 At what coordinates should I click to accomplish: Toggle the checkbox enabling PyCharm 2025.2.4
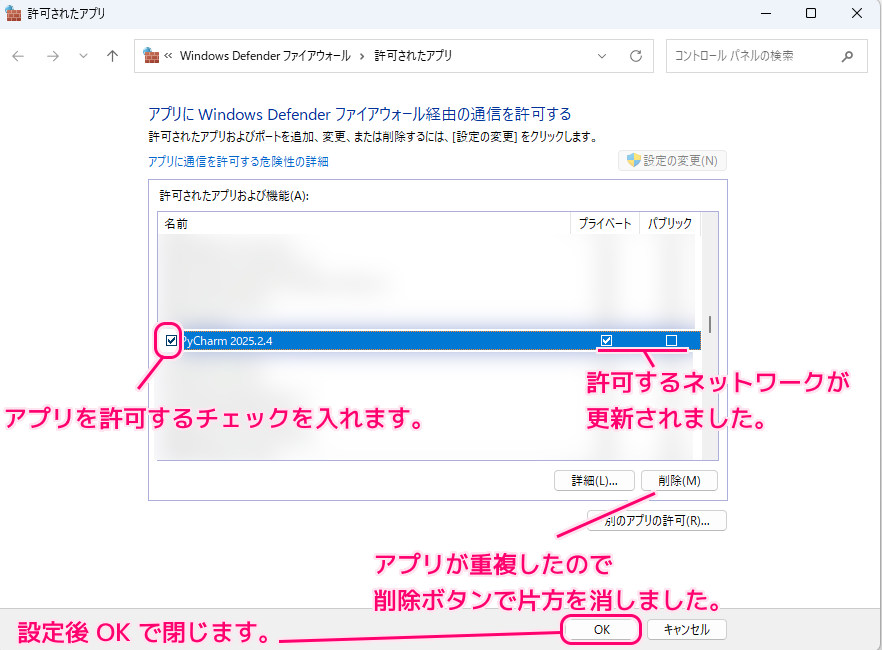coord(169,340)
